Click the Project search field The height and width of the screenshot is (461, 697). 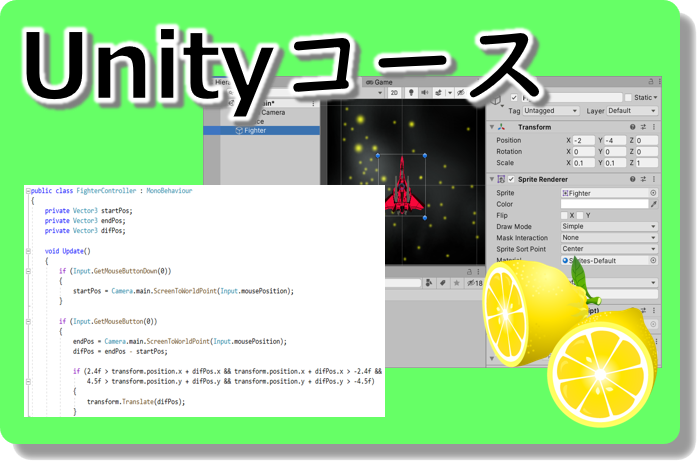[x=403, y=283]
